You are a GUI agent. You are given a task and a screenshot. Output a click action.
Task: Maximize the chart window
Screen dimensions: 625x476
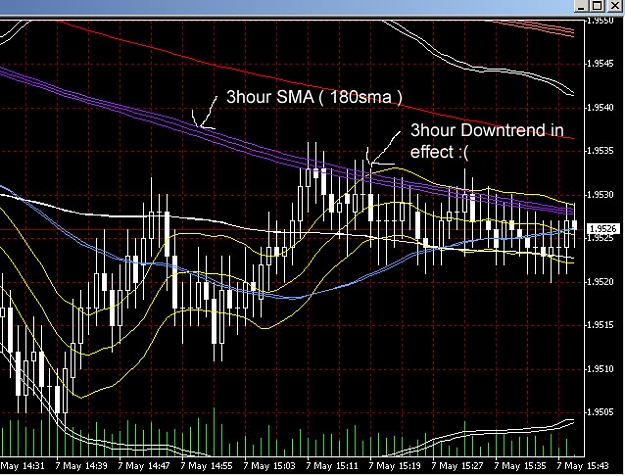pyautogui.click(x=597, y=6)
